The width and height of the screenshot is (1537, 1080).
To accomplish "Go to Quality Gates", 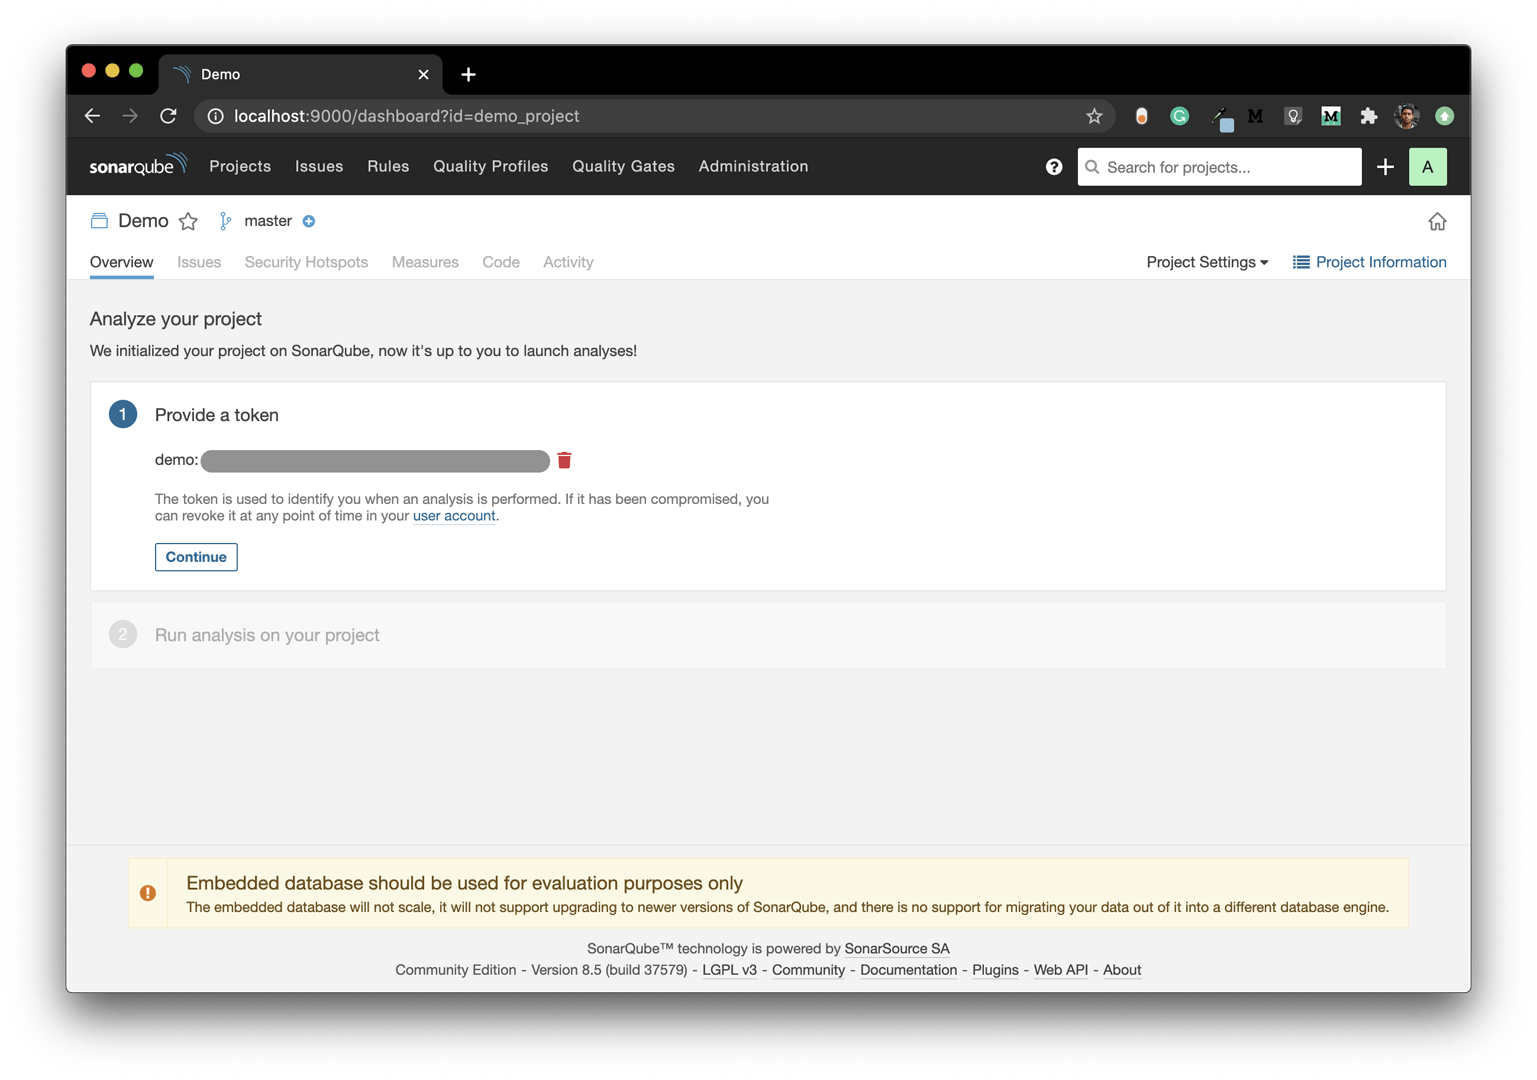I will [623, 166].
